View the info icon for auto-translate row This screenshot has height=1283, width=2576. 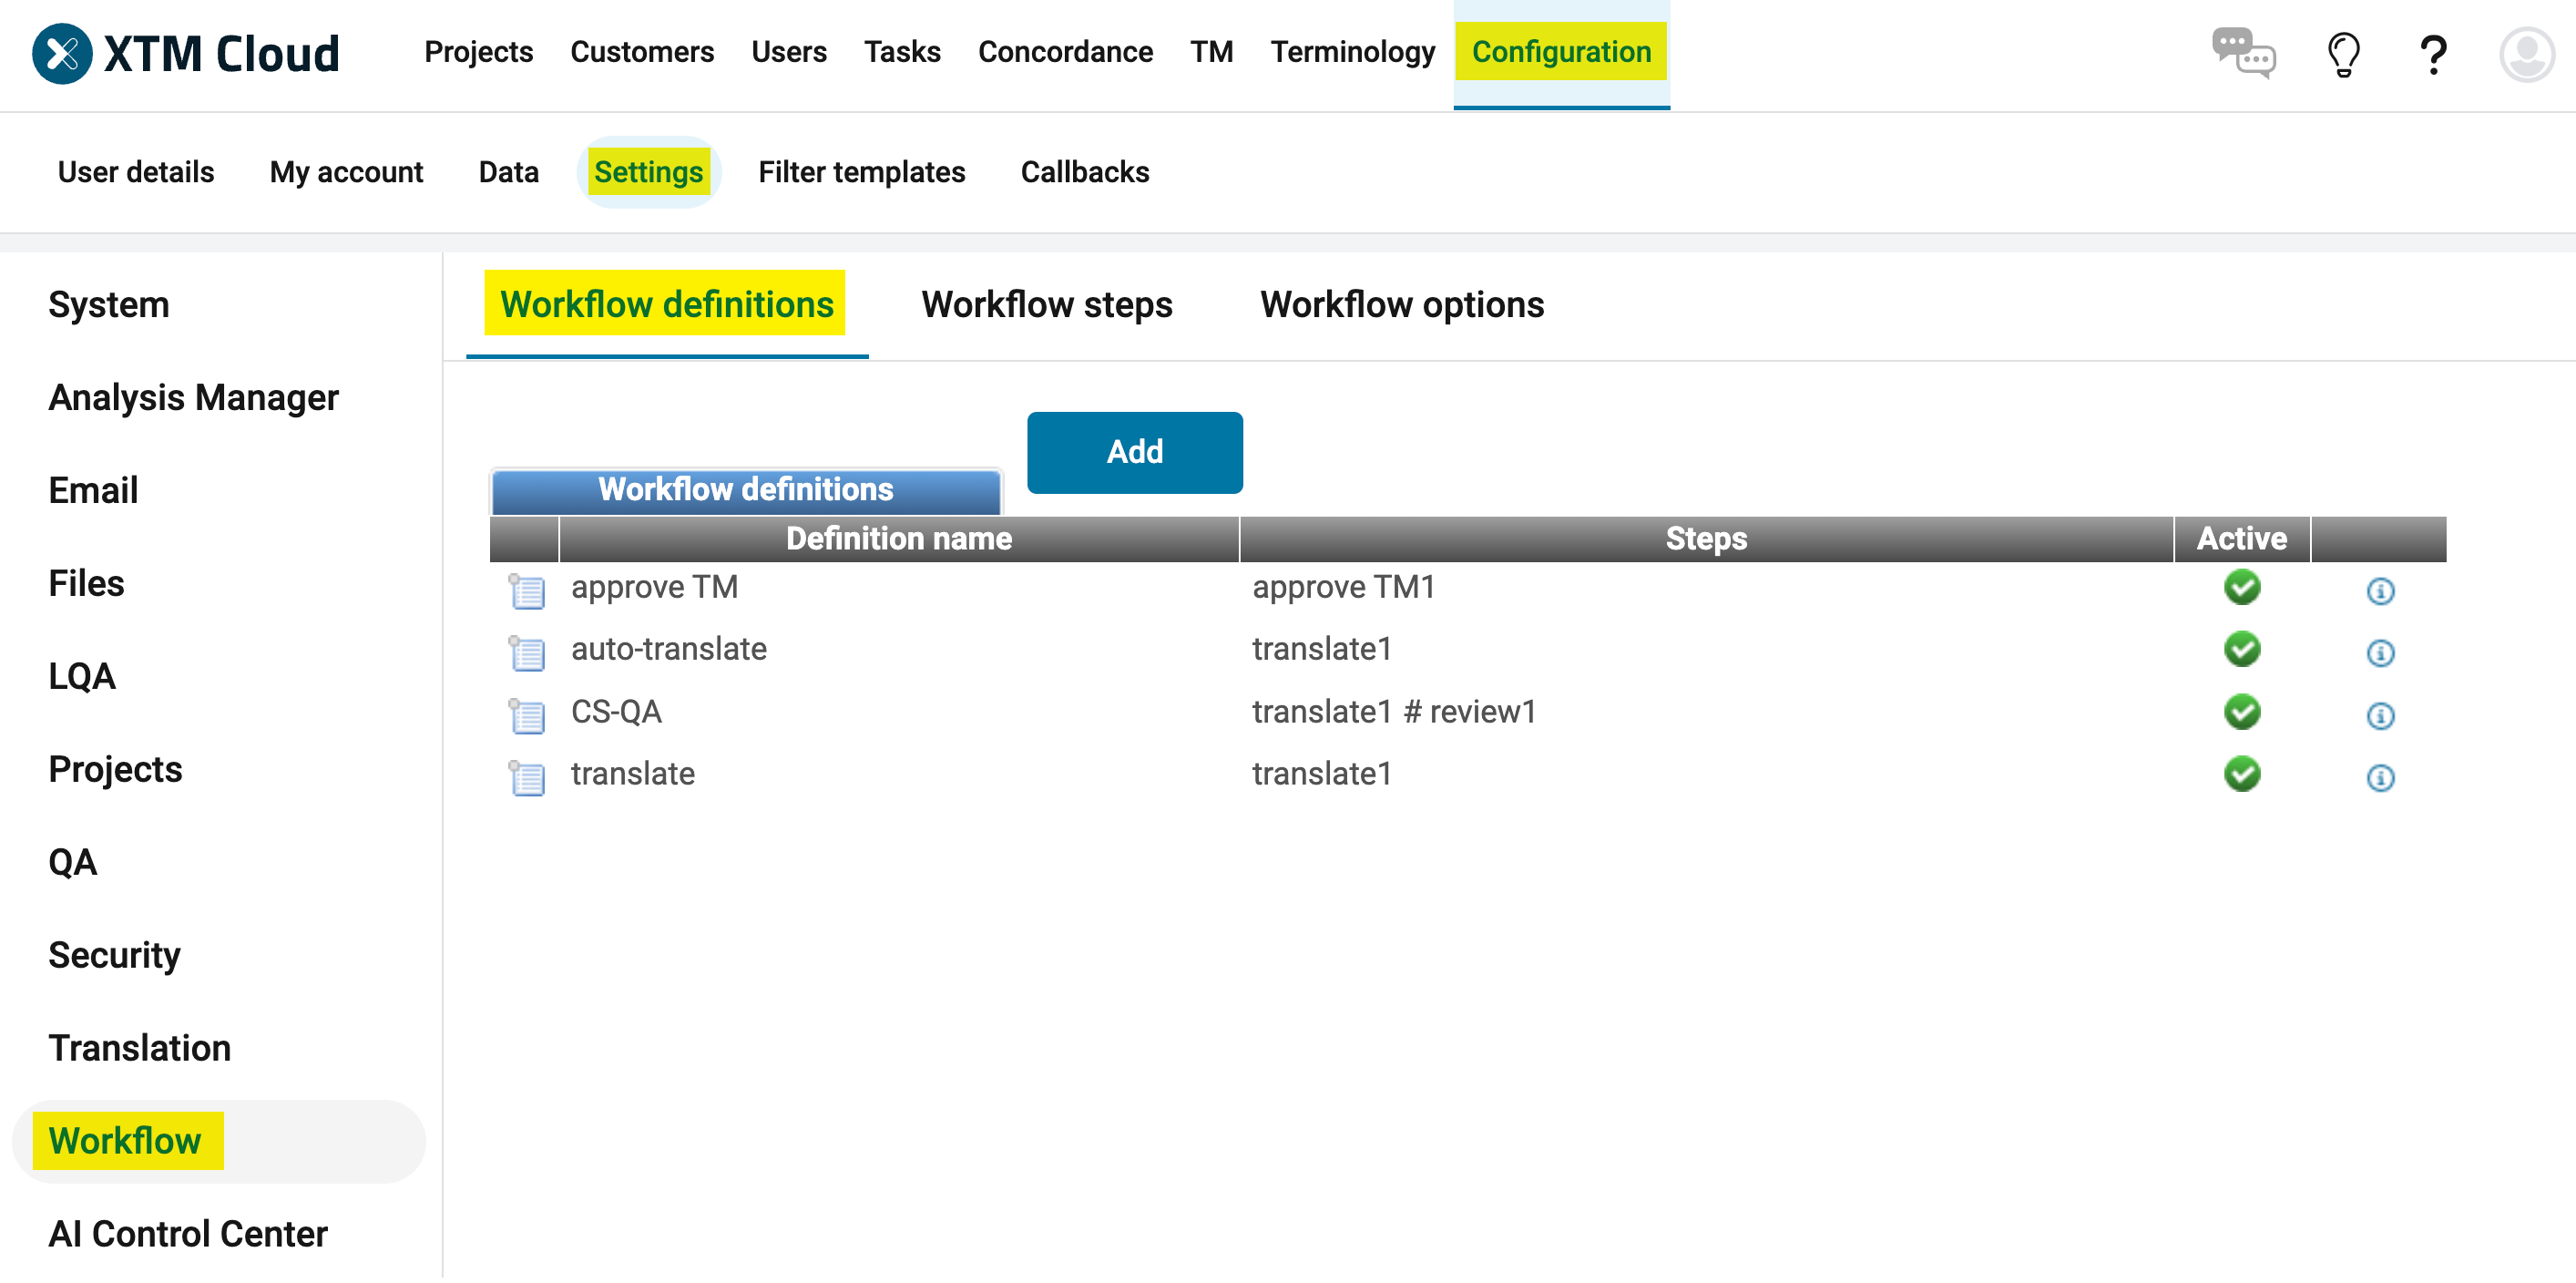tap(2380, 653)
